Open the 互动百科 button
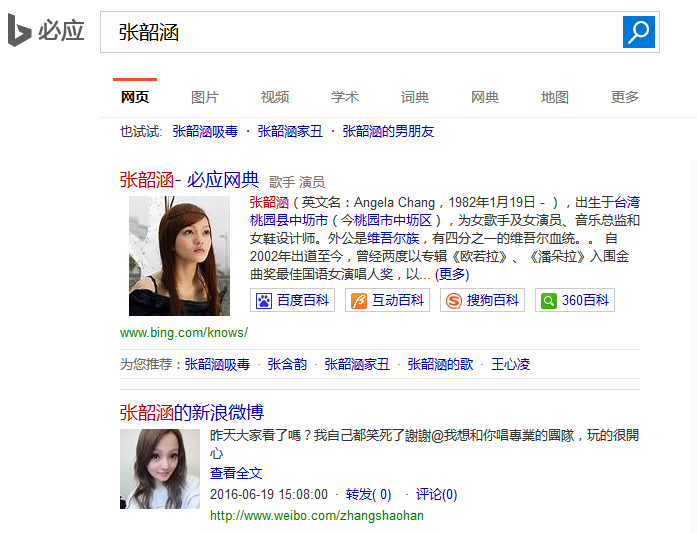 pyautogui.click(x=387, y=300)
